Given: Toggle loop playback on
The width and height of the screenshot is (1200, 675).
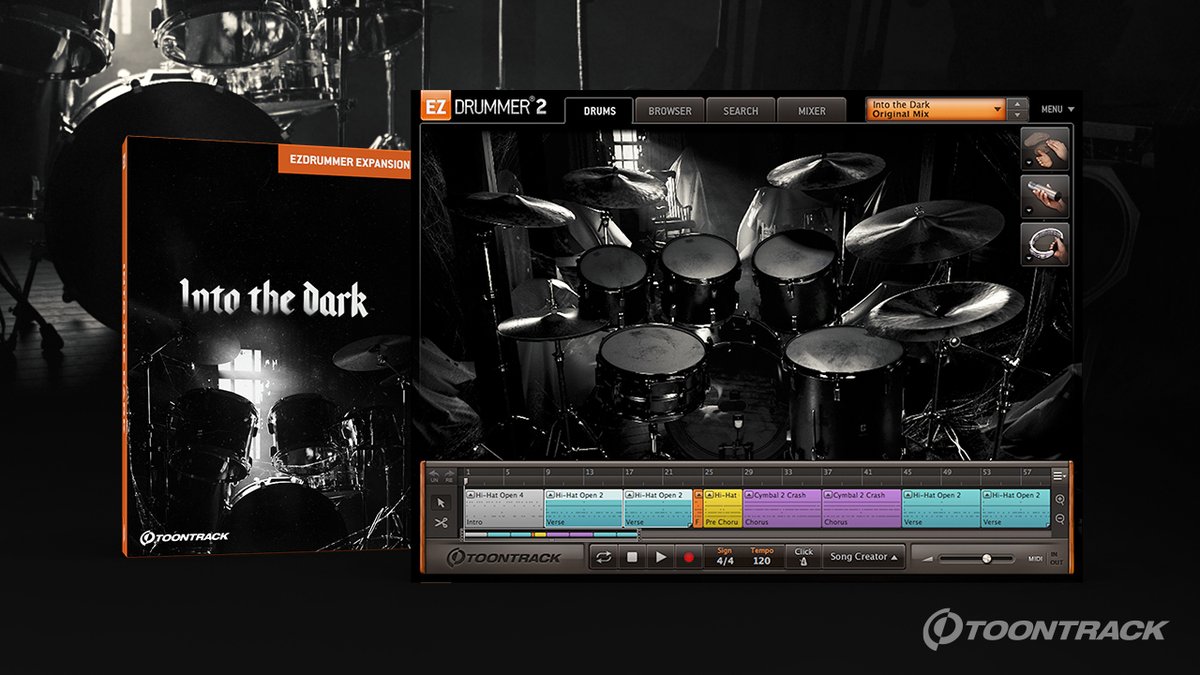Looking at the screenshot, I should coord(603,557).
